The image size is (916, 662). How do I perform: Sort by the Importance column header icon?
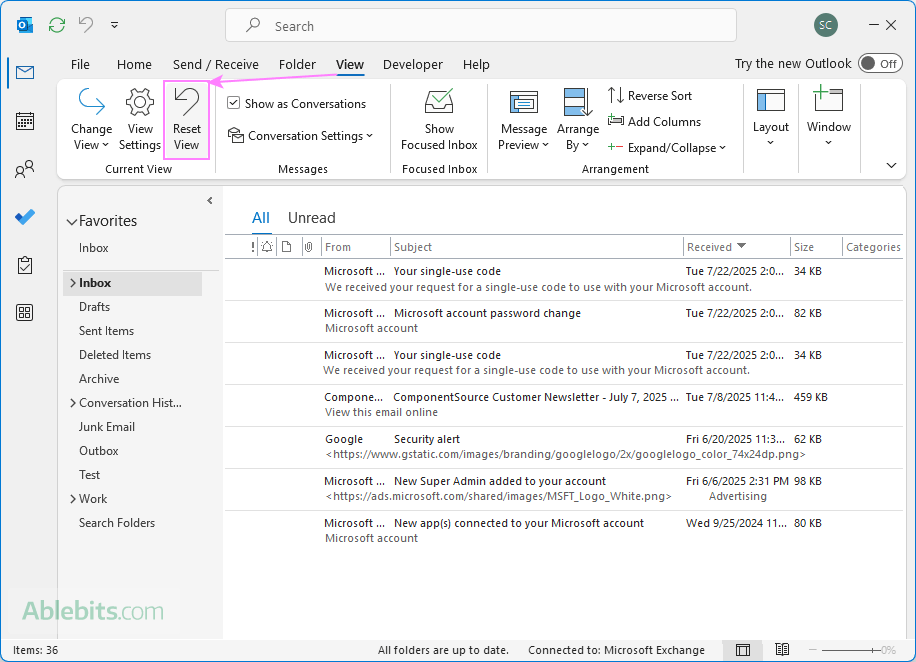pyautogui.click(x=253, y=247)
